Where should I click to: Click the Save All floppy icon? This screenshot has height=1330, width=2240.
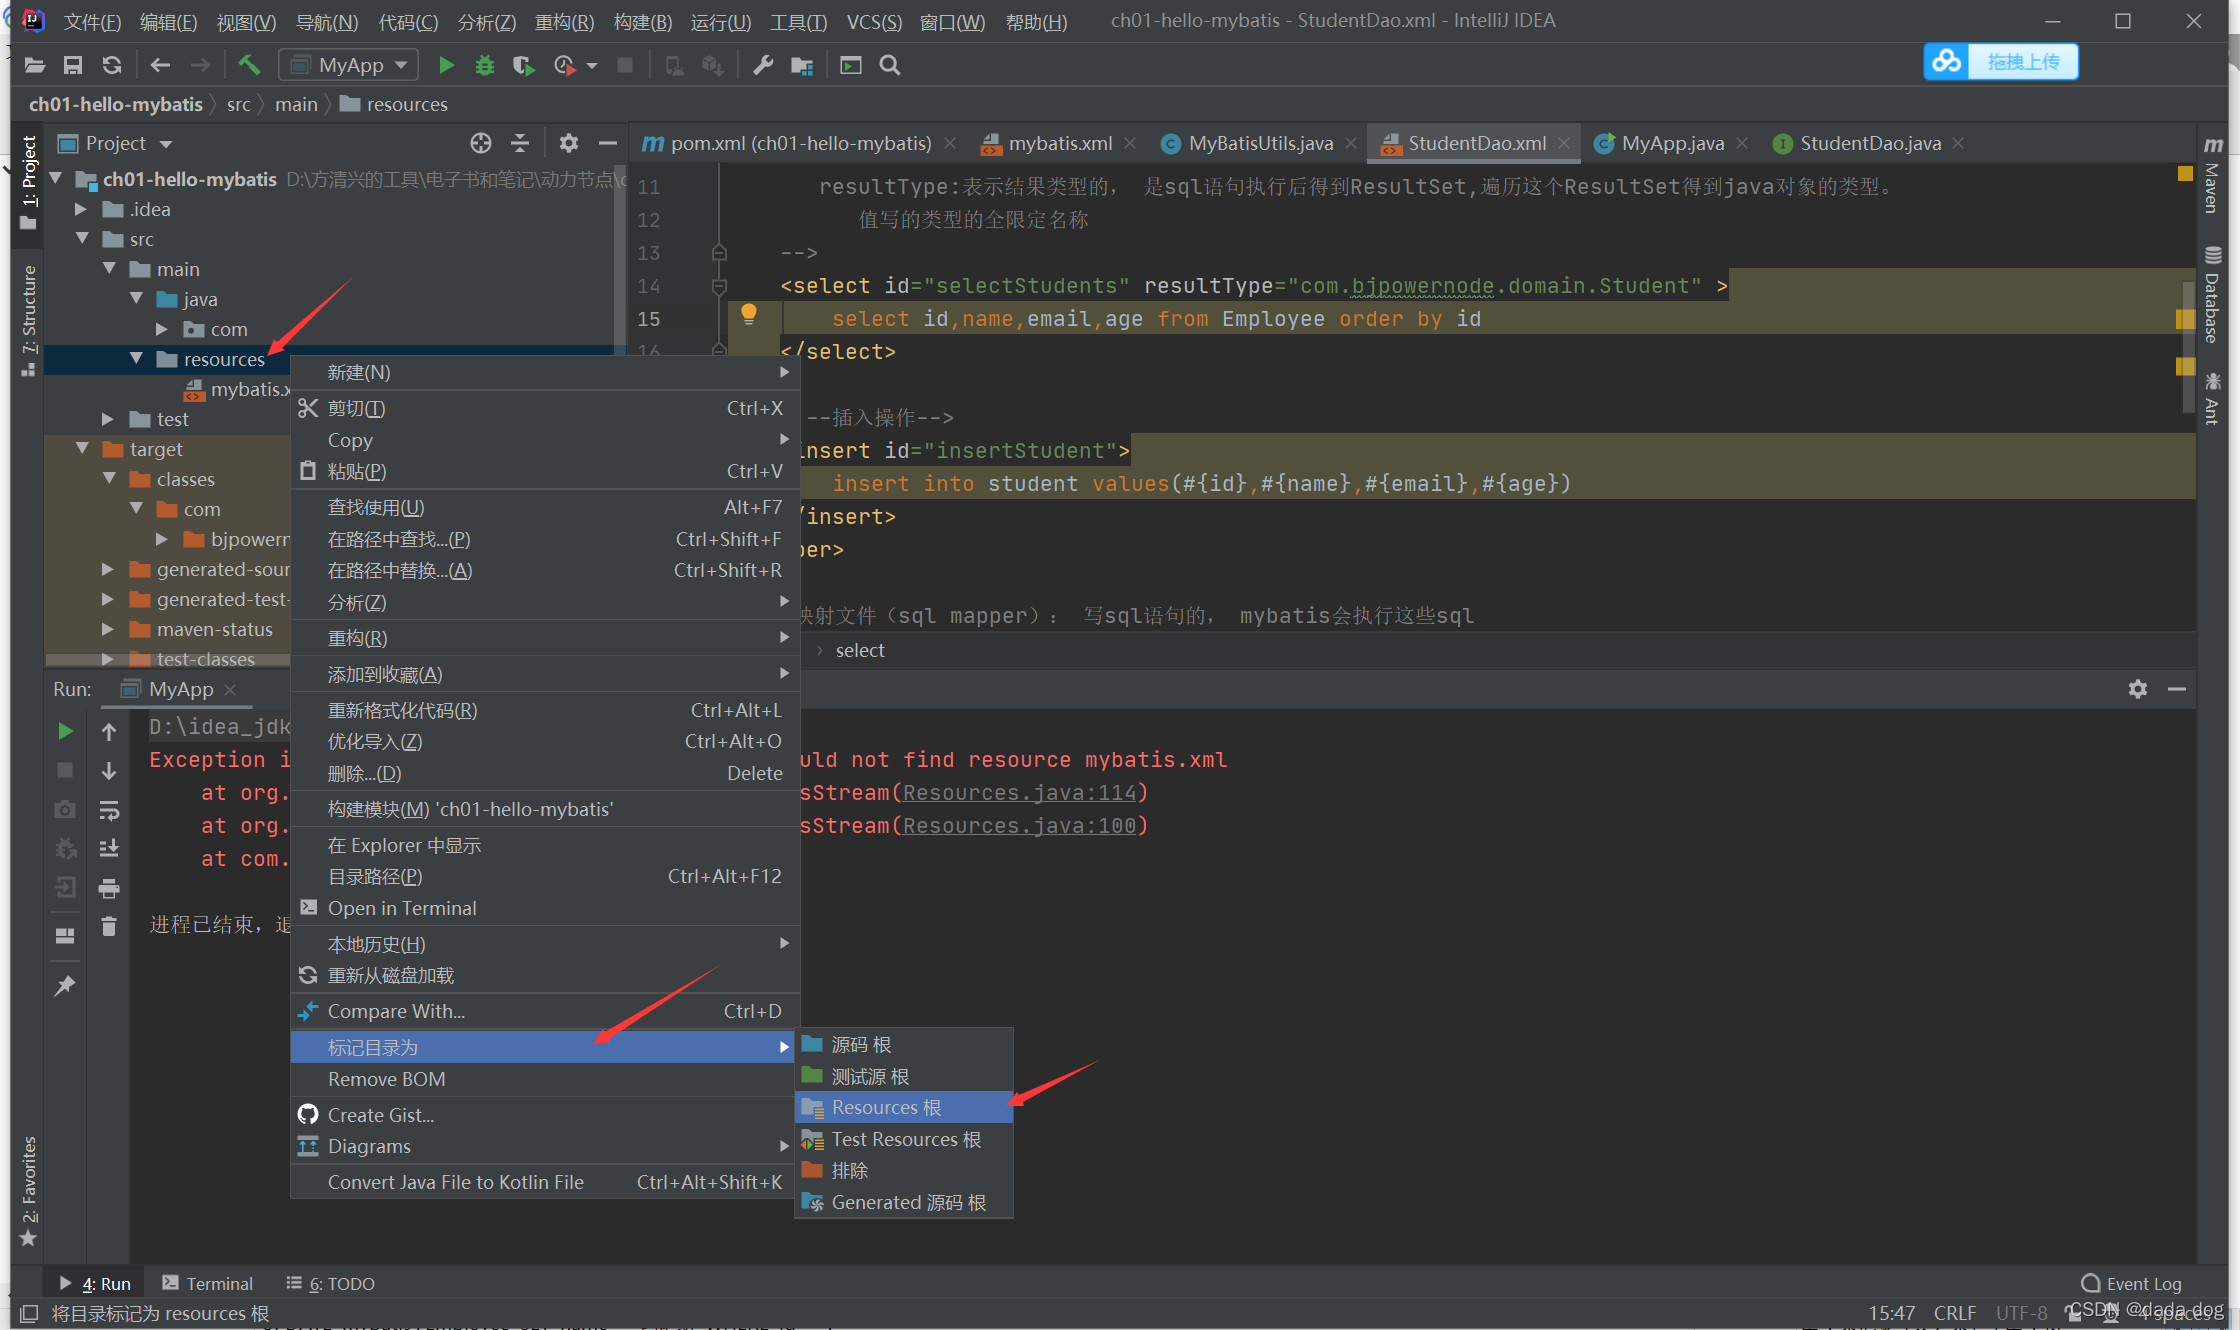pos(73,65)
